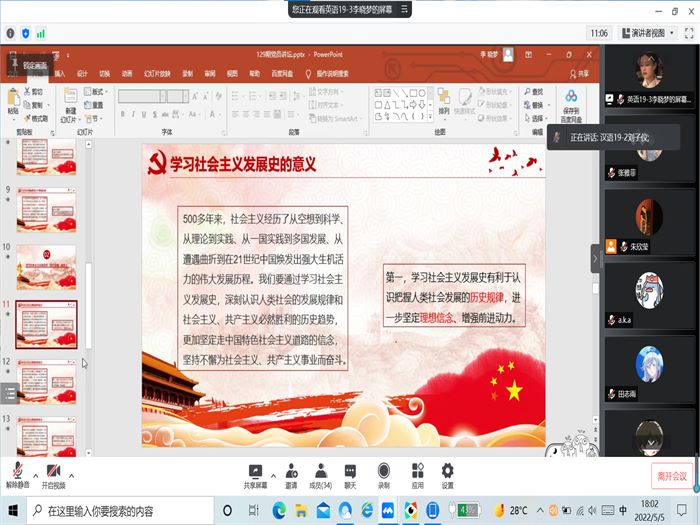Click the 邀请 invite icon
Image resolution: width=700 pixels, height=525 pixels.
291,474
